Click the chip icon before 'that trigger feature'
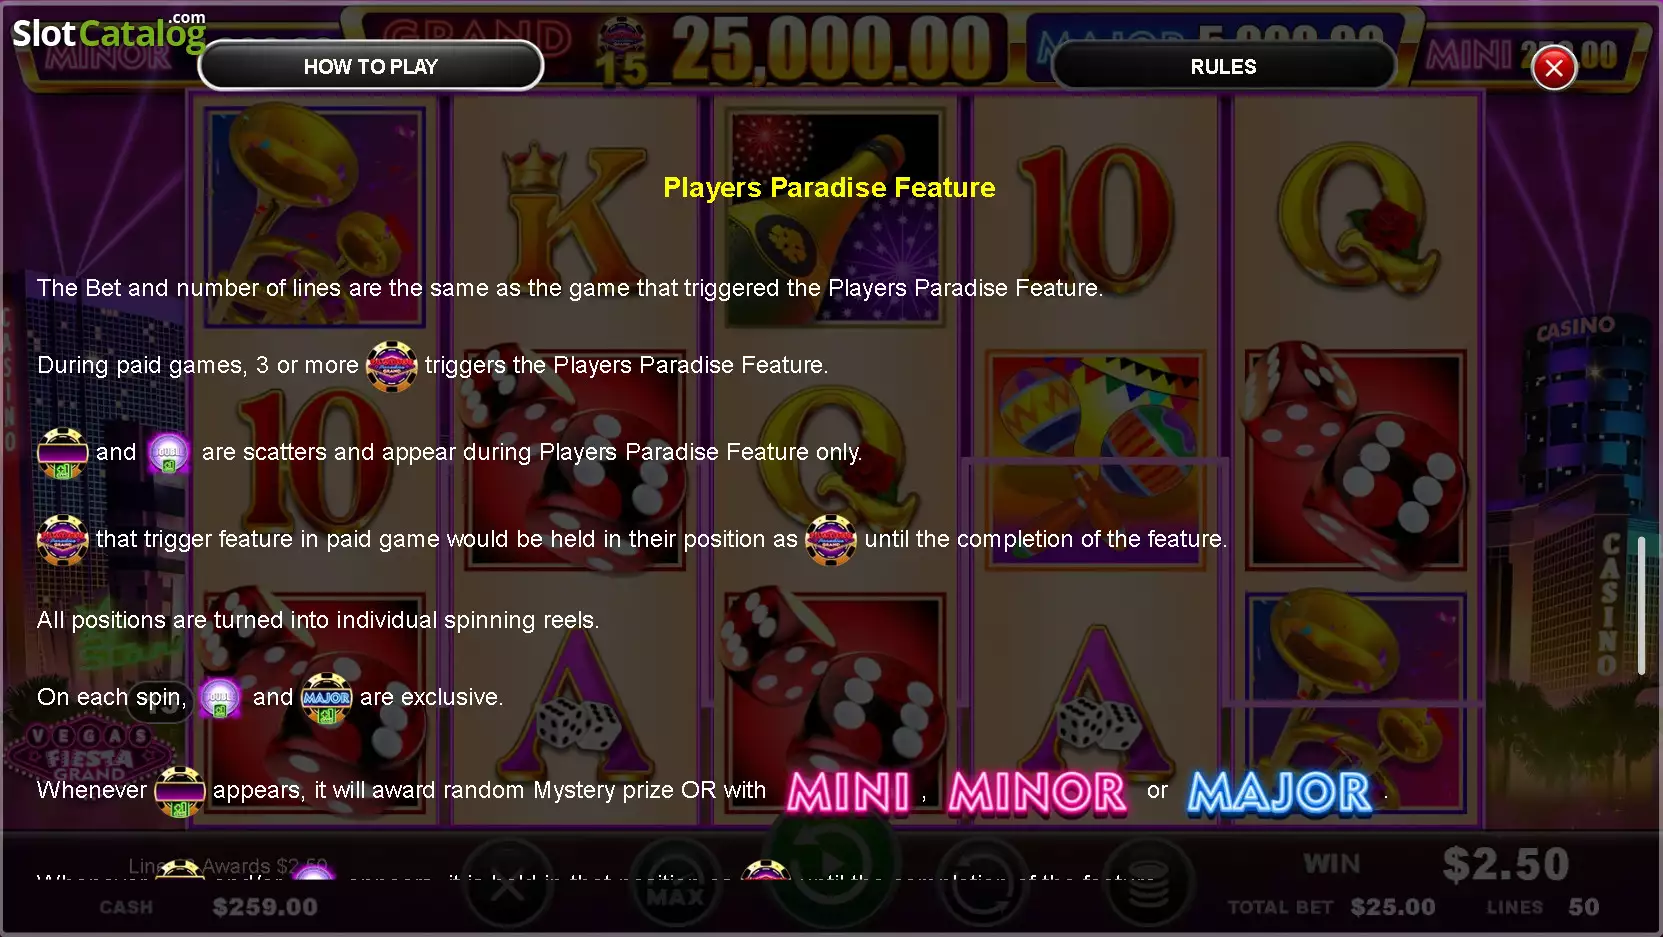This screenshot has width=1663, height=937. [x=62, y=540]
